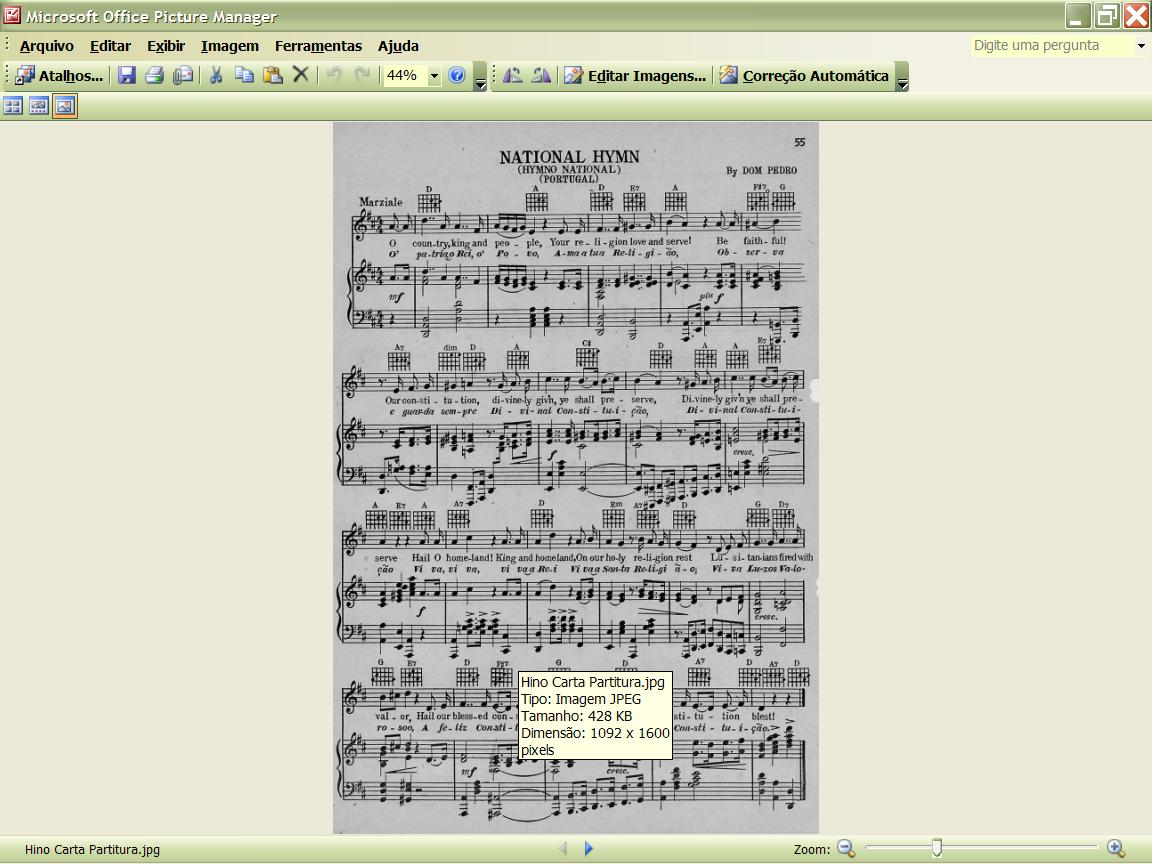1152x864 pixels.
Task: Click the Cut scissors icon
Action: coord(216,75)
